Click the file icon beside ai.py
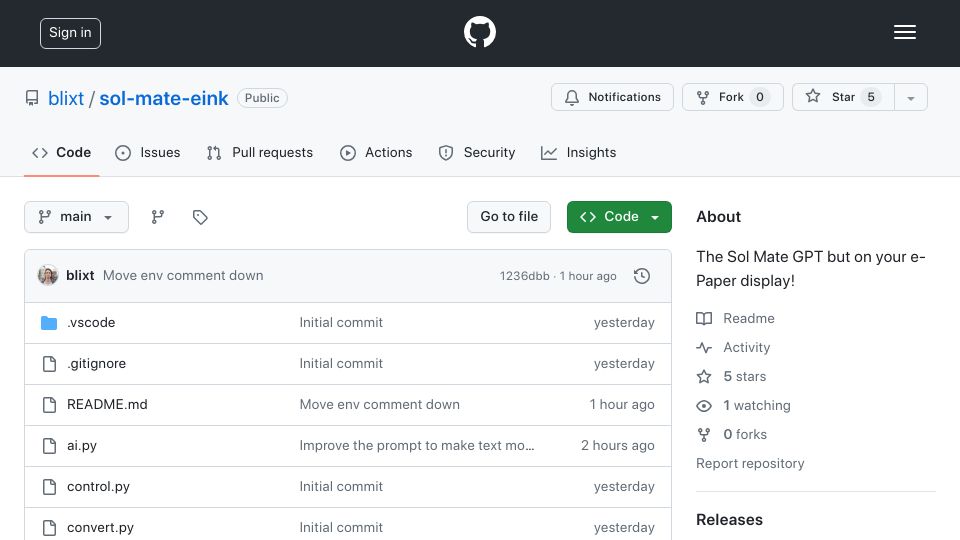The height and width of the screenshot is (540, 960). [49, 446]
